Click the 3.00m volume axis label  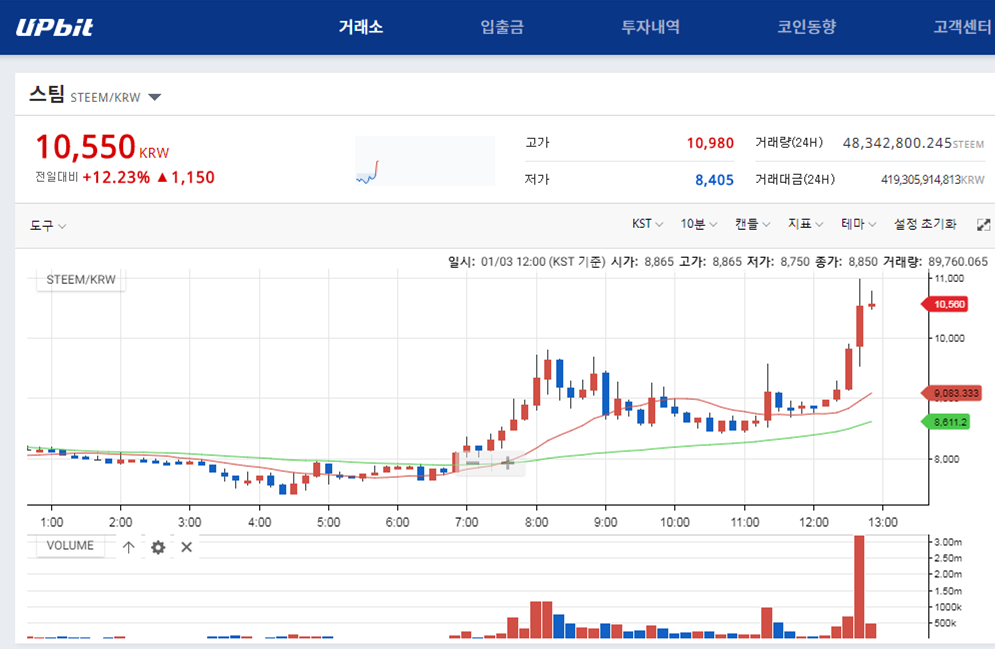coord(948,542)
